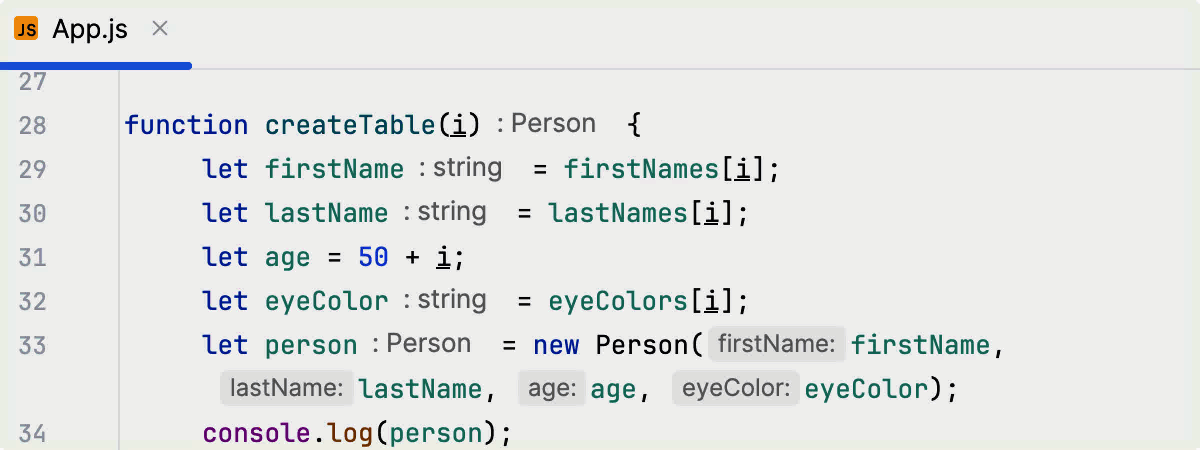Click the 'function' keyword on line 28
The image size is (1200, 450).
186,125
